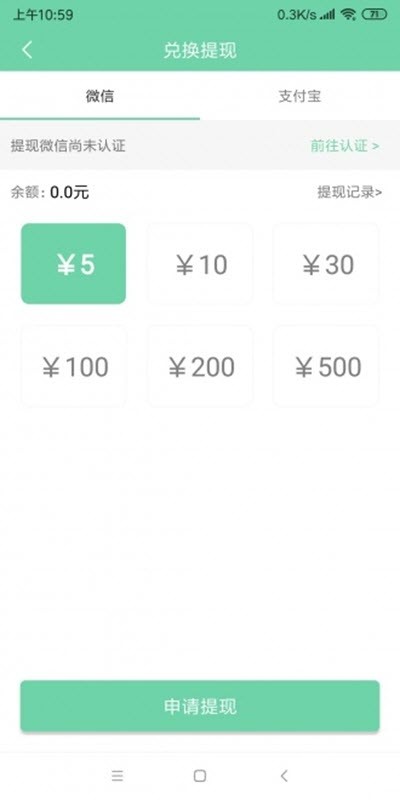Tap the 余额 0.0元 balance text
This screenshot has width=400, height=800.
click(x=49, y=192)
